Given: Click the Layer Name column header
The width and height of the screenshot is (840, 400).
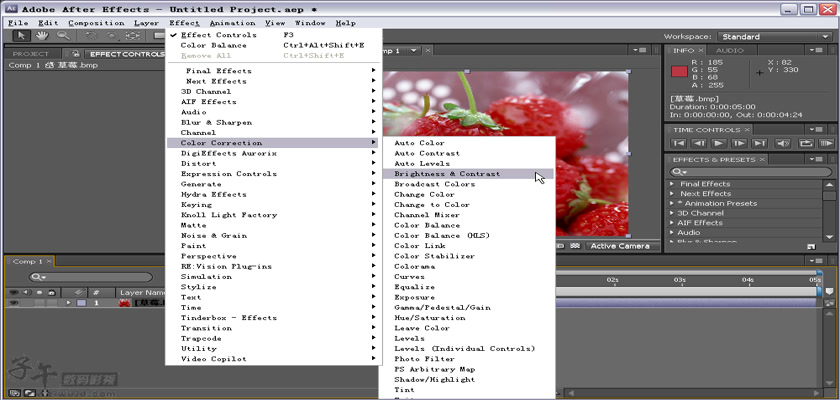Looking at the screenshot, I should click(x=140, y=293).
